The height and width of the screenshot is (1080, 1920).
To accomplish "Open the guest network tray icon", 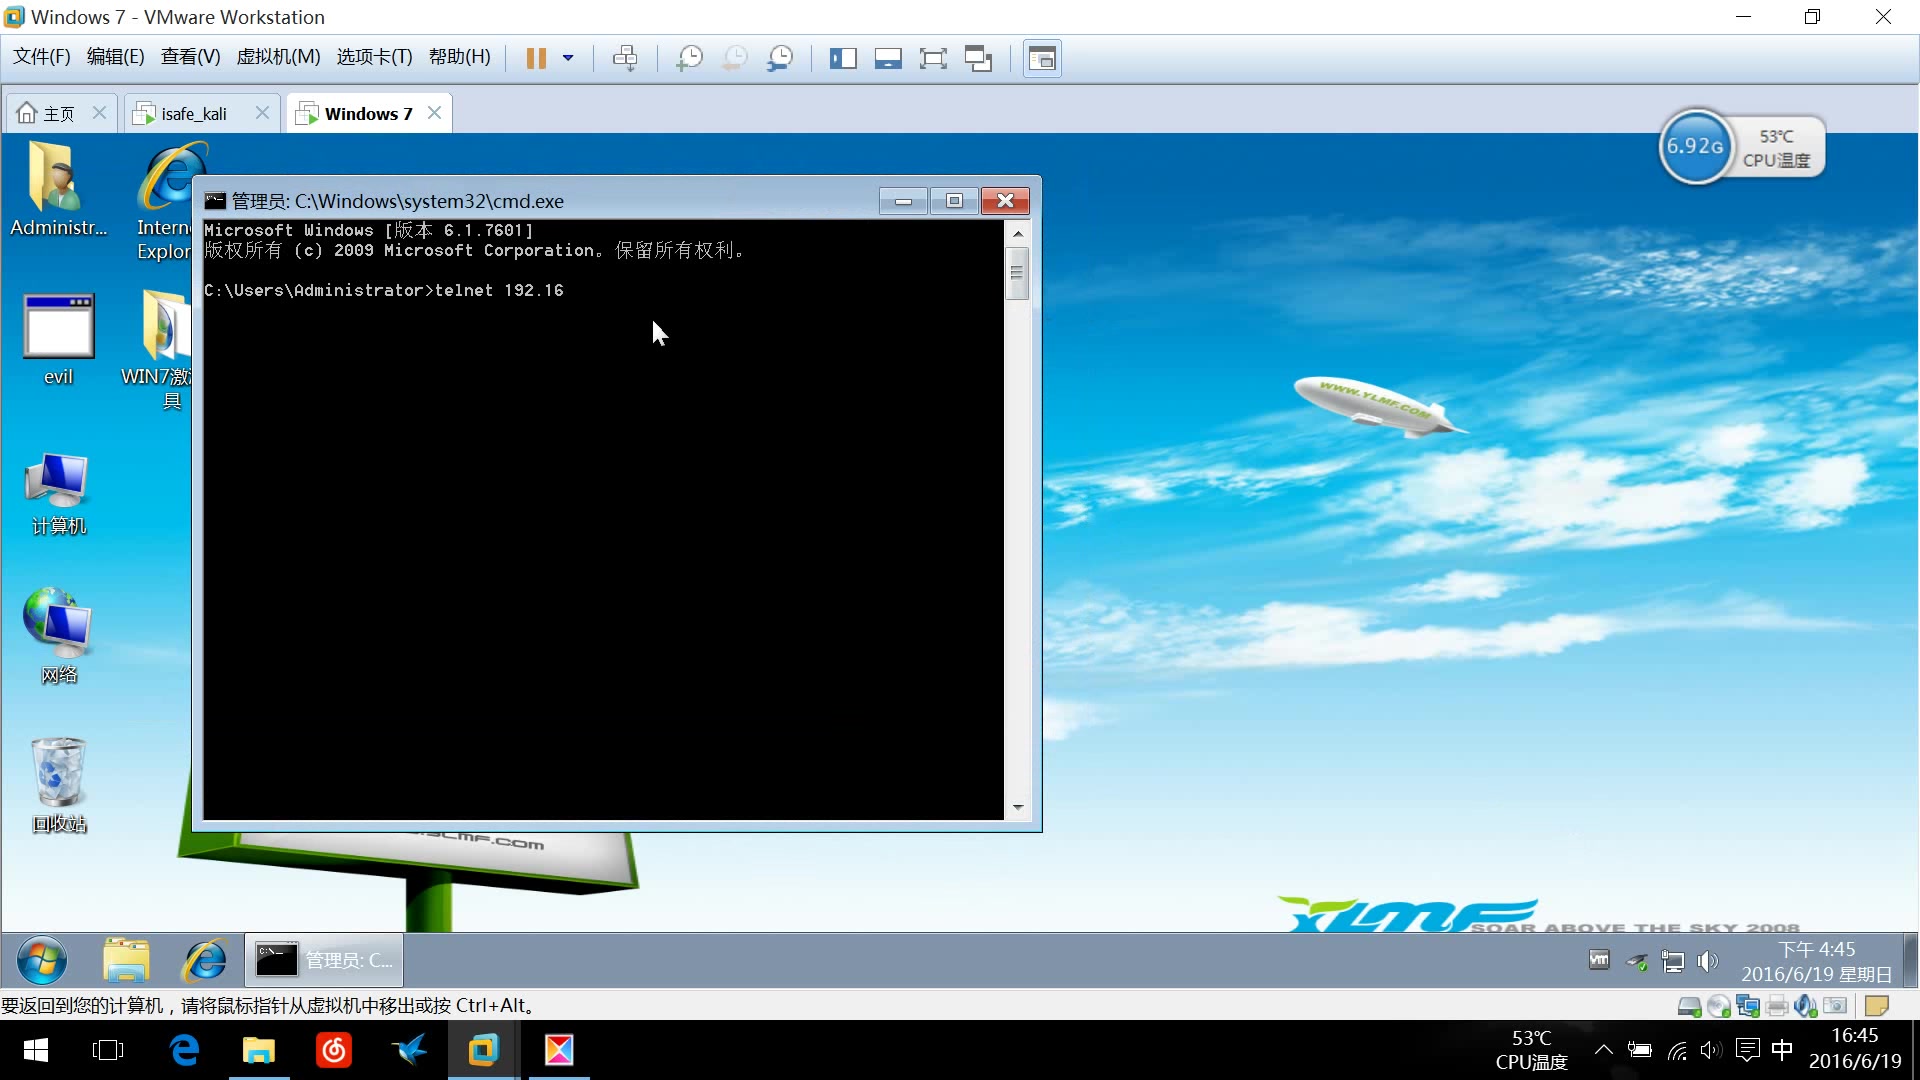I will (1672, 961).
